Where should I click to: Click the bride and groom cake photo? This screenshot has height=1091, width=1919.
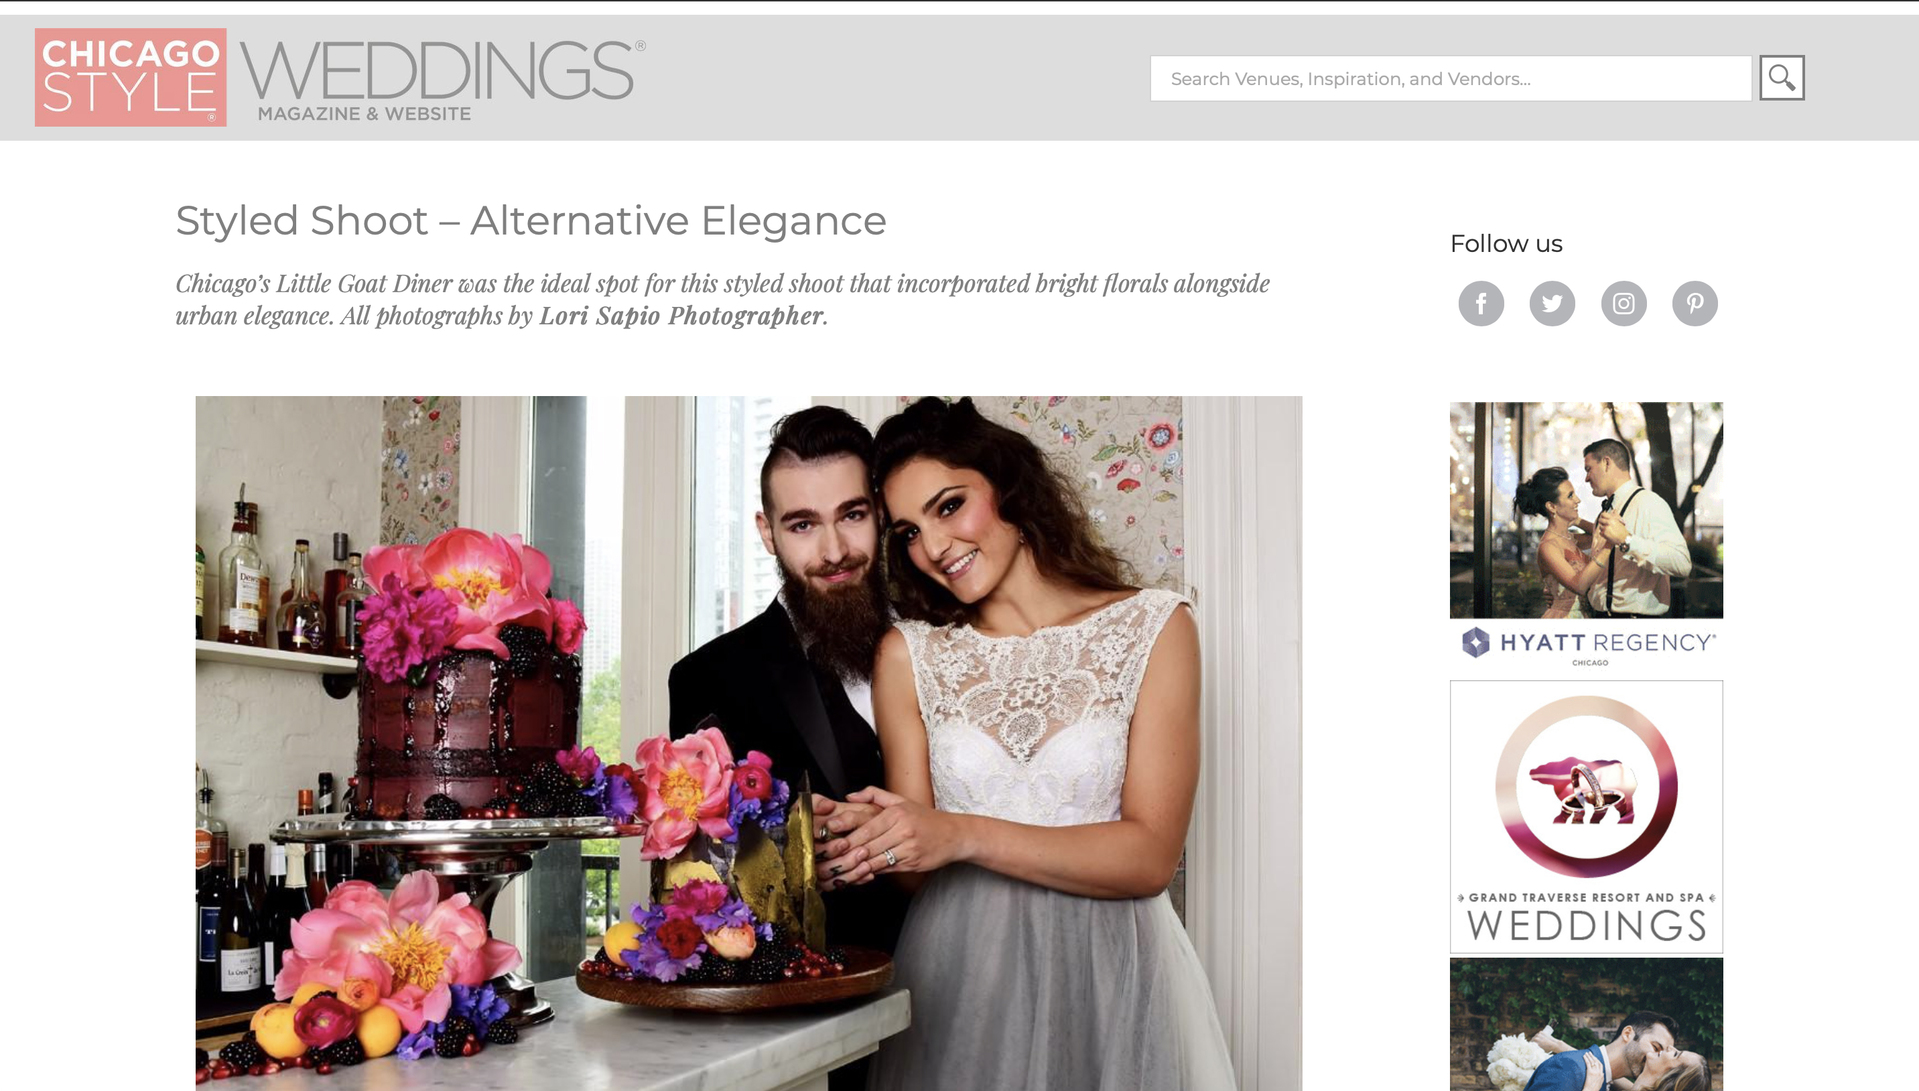[x=749, y=743]
